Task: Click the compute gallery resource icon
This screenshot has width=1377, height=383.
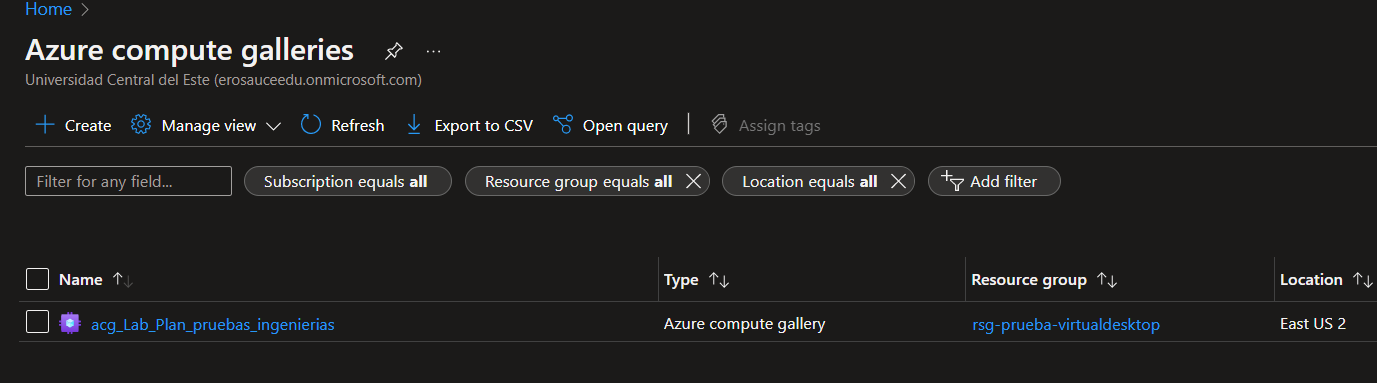Action: [x=69, y=323]
